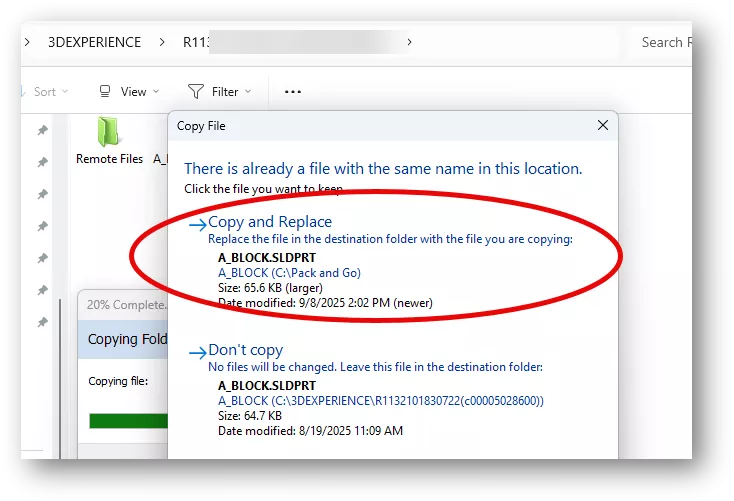Image resolution: width=734 pixels, height=501 pixels.
Task: Click the Search box in Explorer
Action: (661, 42)
